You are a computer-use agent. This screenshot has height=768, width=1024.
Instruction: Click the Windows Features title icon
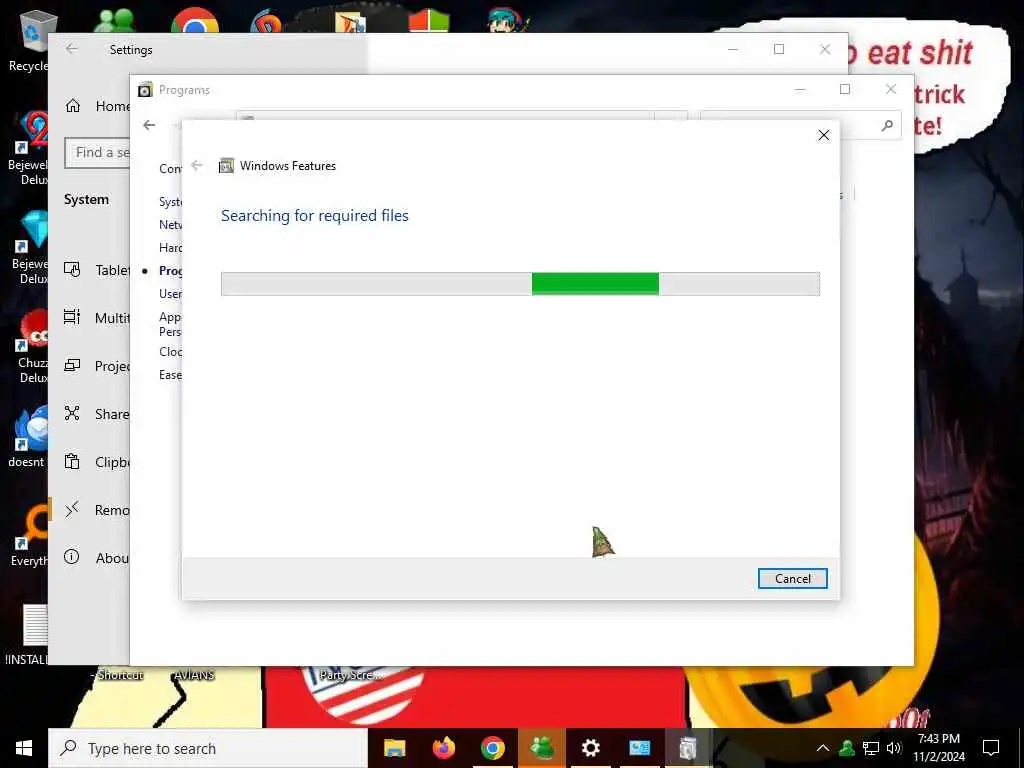pos(226,166)
